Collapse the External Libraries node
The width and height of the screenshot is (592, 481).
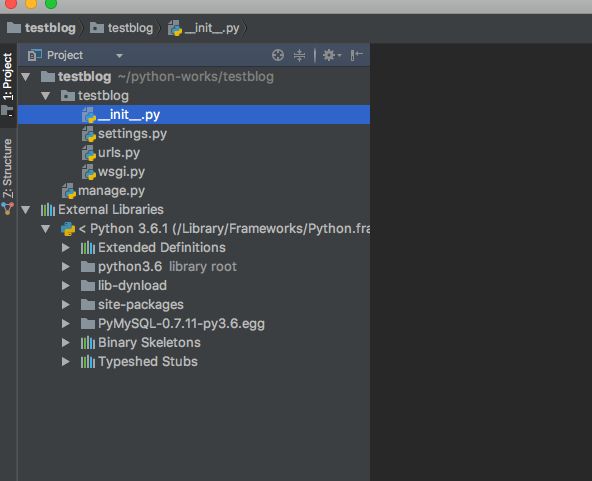point(26,210)
